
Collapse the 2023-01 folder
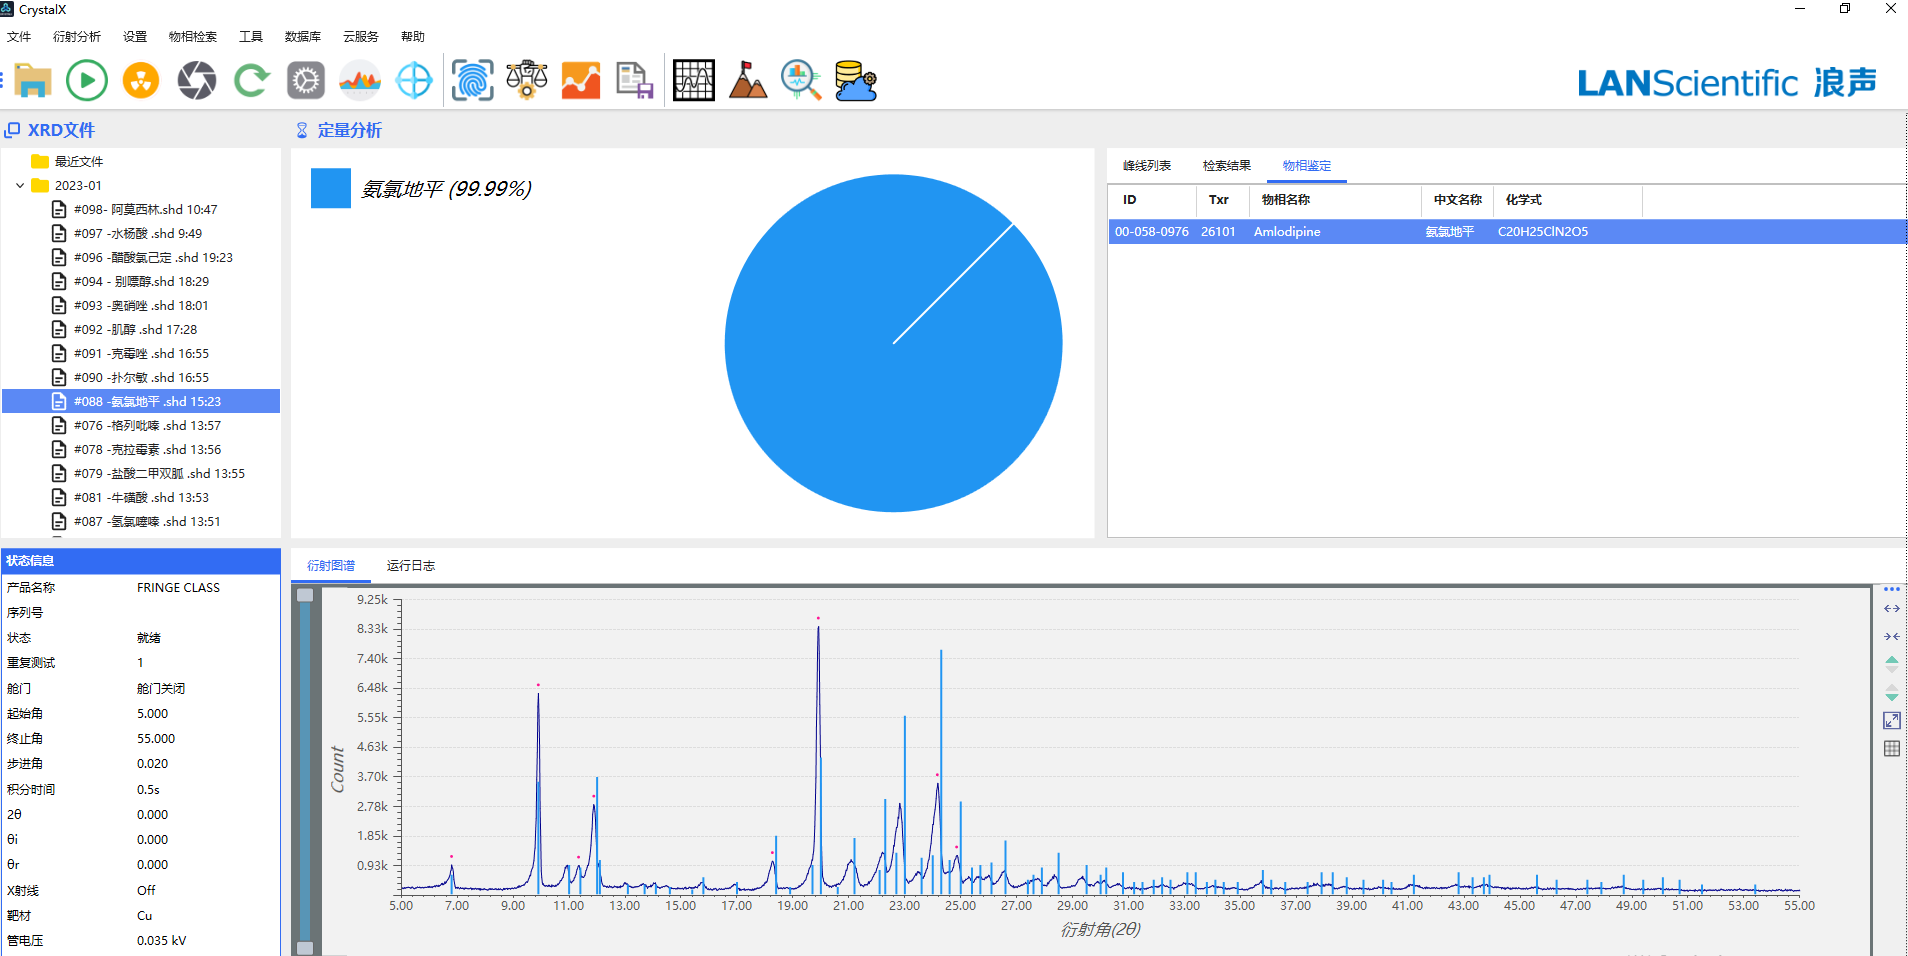pyautogui.click(x=20, y=186)
